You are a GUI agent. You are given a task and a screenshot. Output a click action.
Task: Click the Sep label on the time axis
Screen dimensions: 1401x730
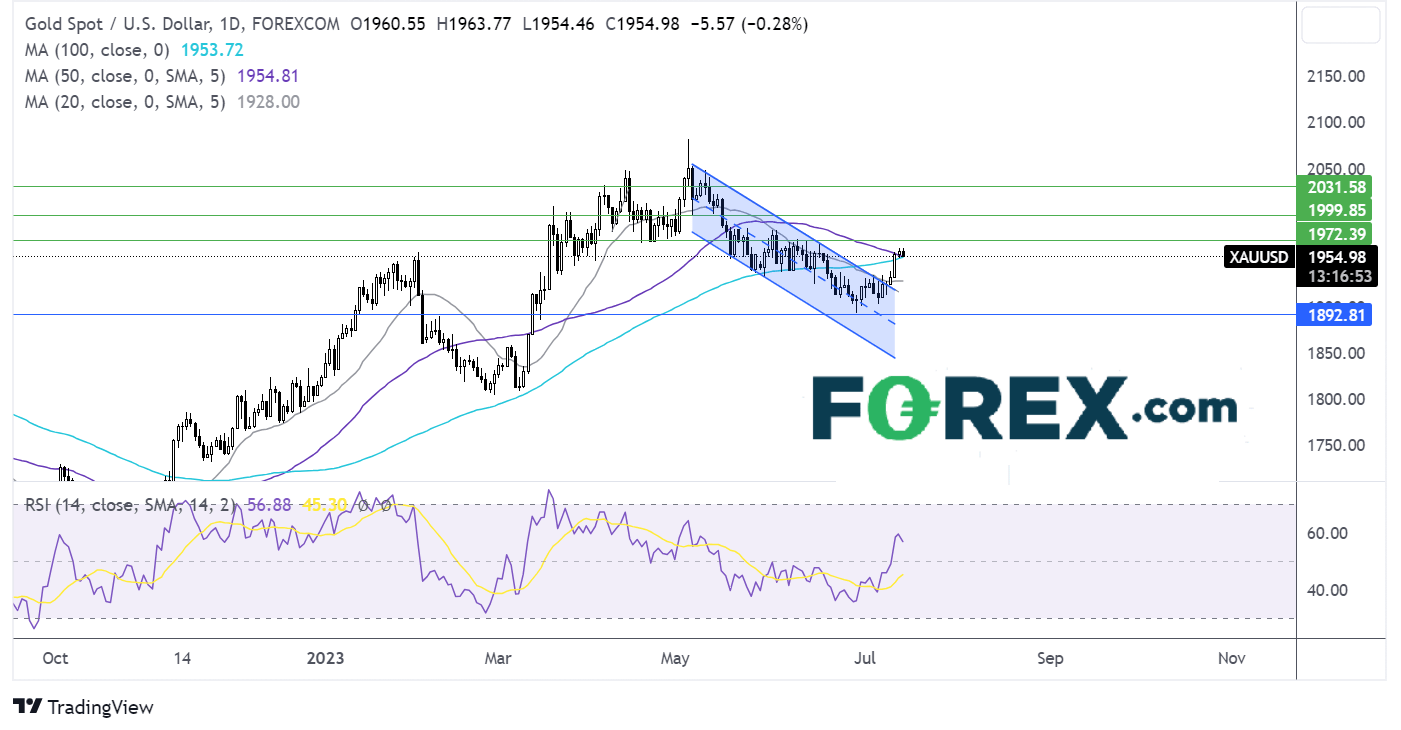[1051, 658]
